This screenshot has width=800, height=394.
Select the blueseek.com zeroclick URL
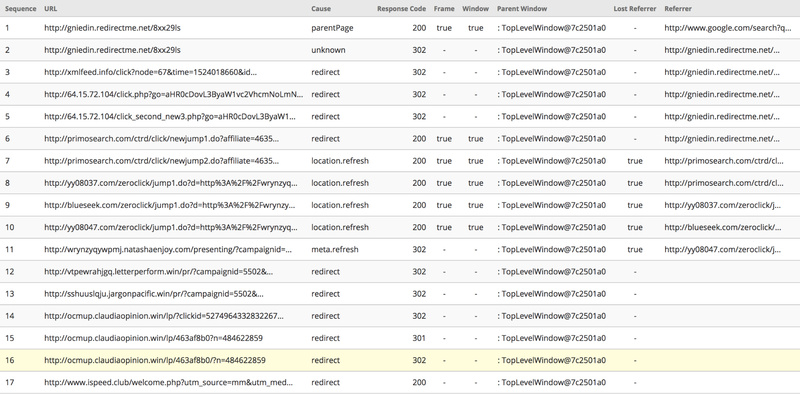170,205
